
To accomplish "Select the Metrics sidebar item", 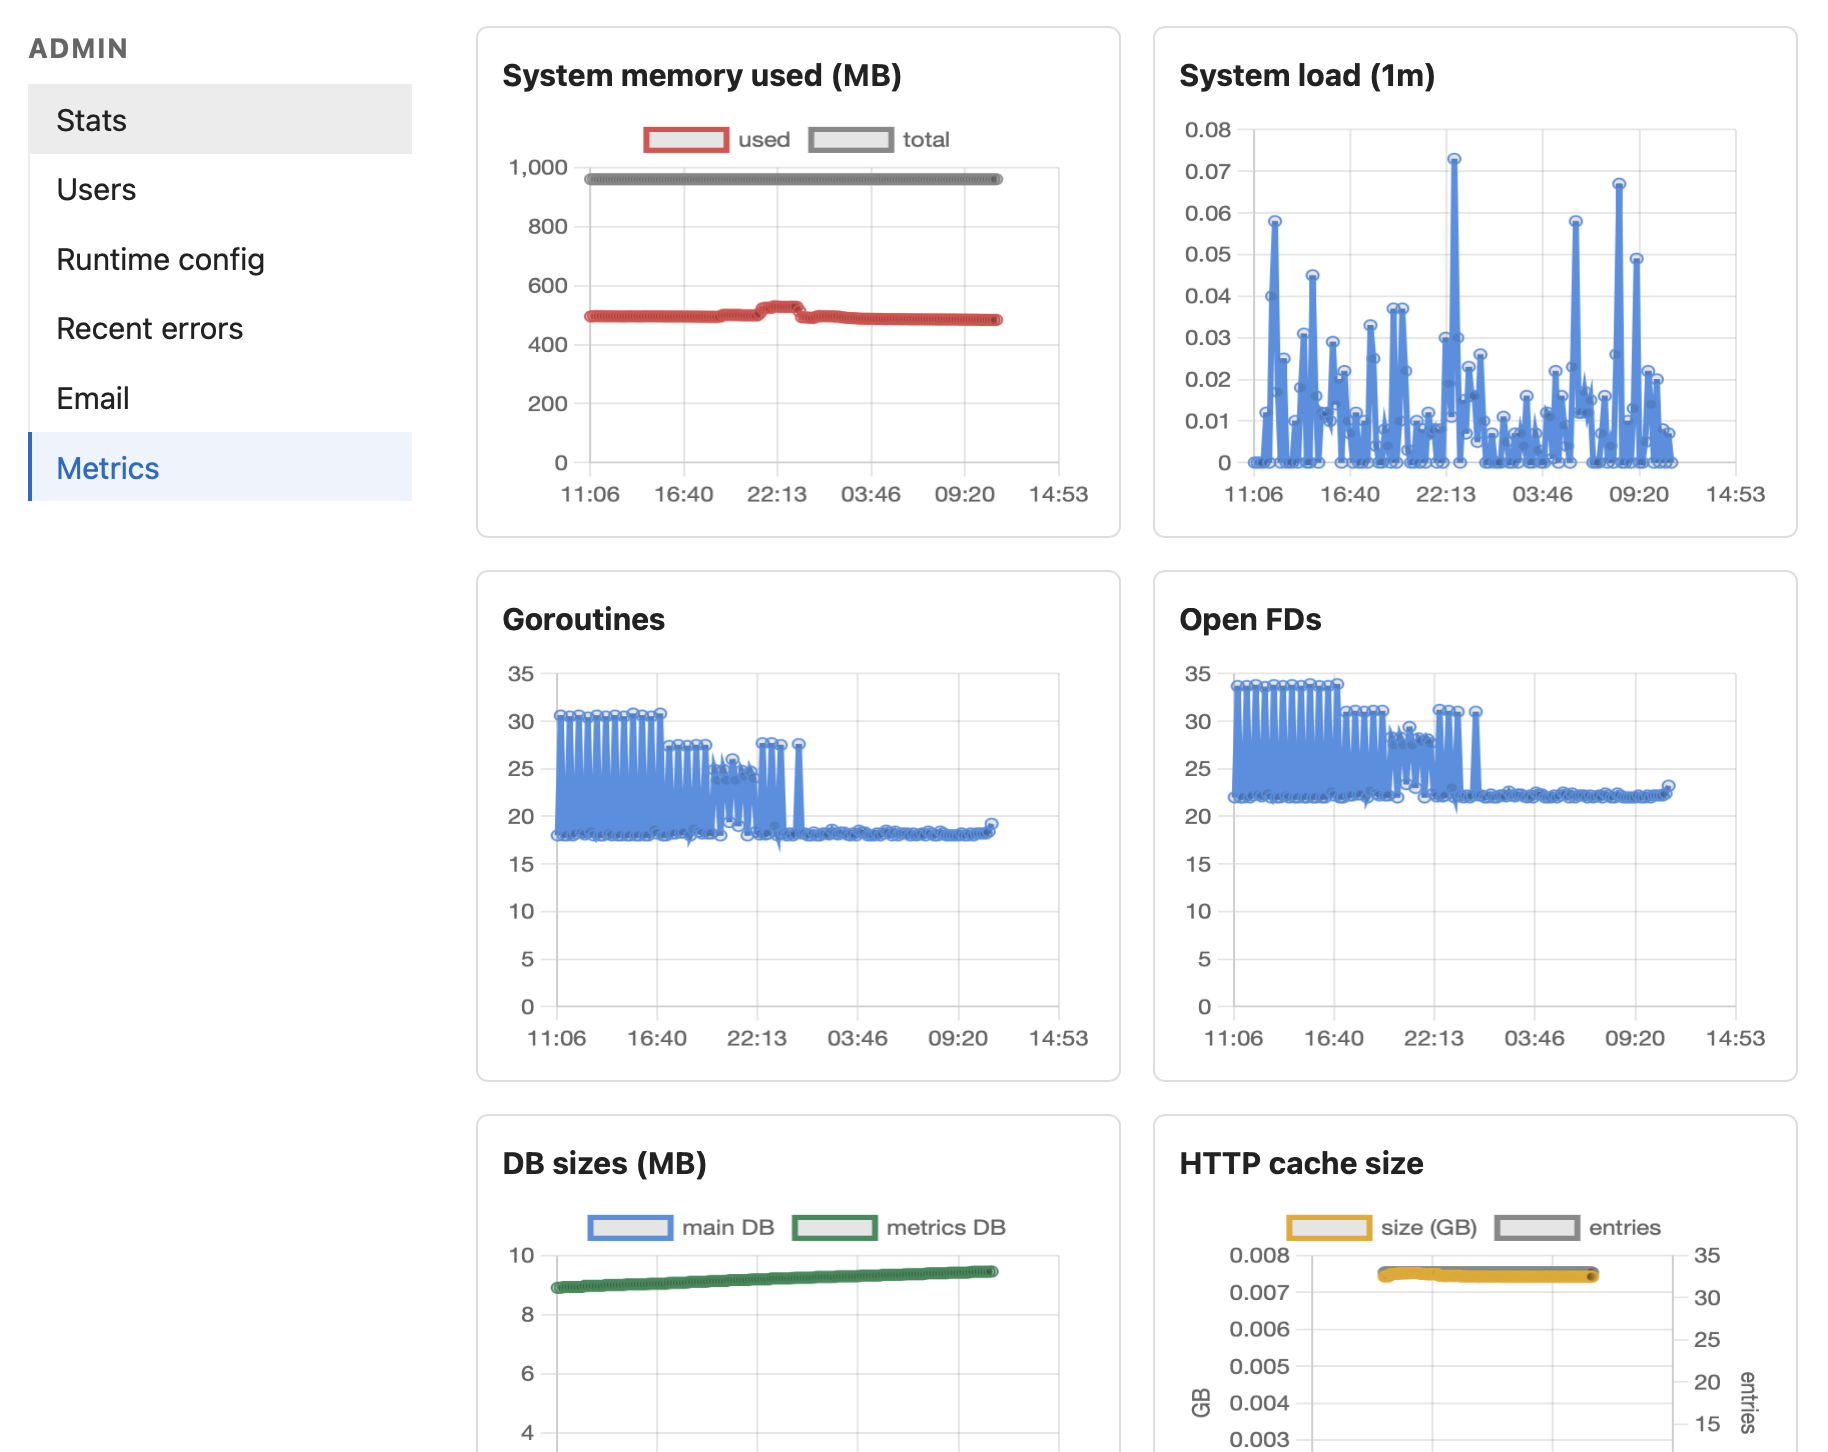I will (x=220, y=467).
